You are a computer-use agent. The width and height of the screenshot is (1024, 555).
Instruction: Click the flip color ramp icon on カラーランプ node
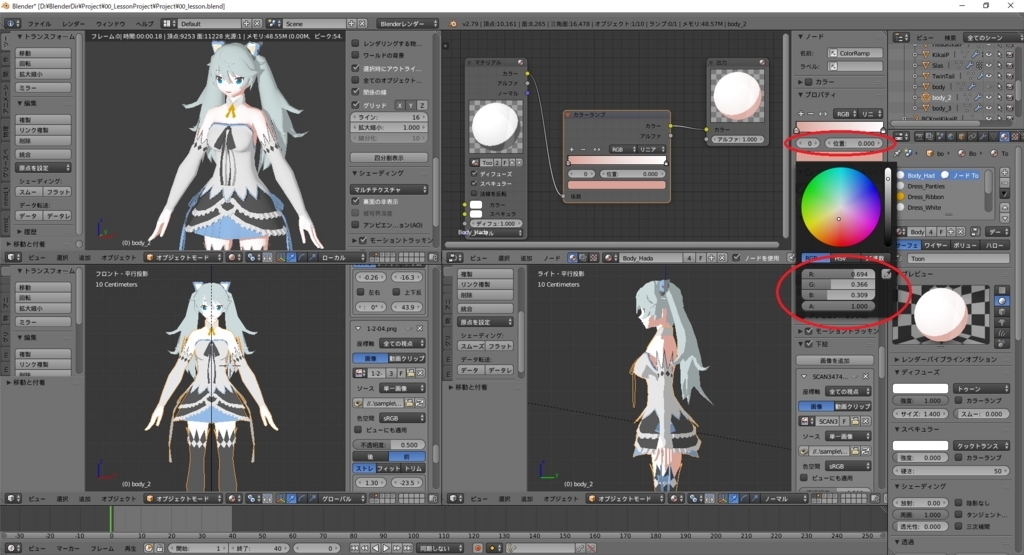point(596,150)
